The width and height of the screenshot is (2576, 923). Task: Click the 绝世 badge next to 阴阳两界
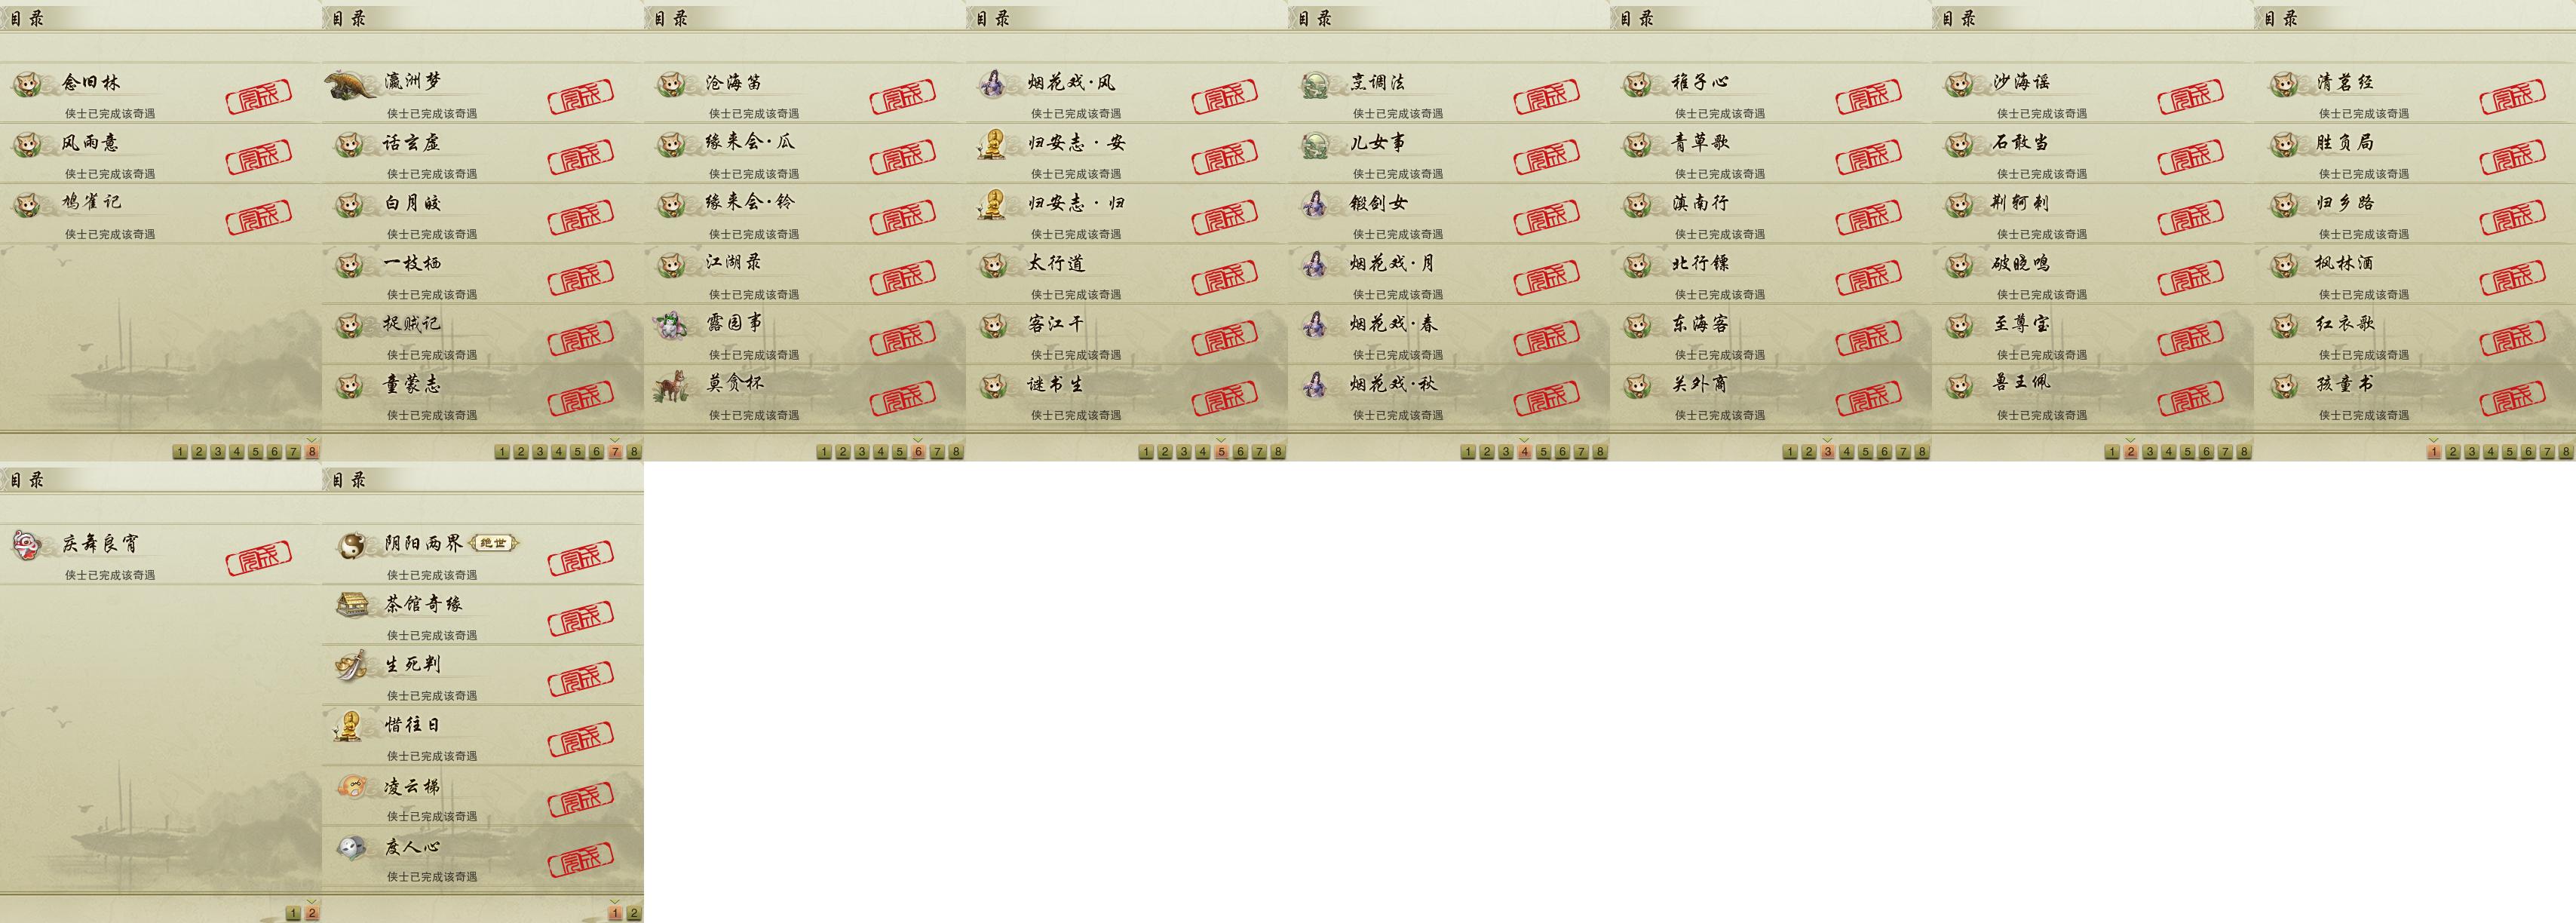point(494,543)
